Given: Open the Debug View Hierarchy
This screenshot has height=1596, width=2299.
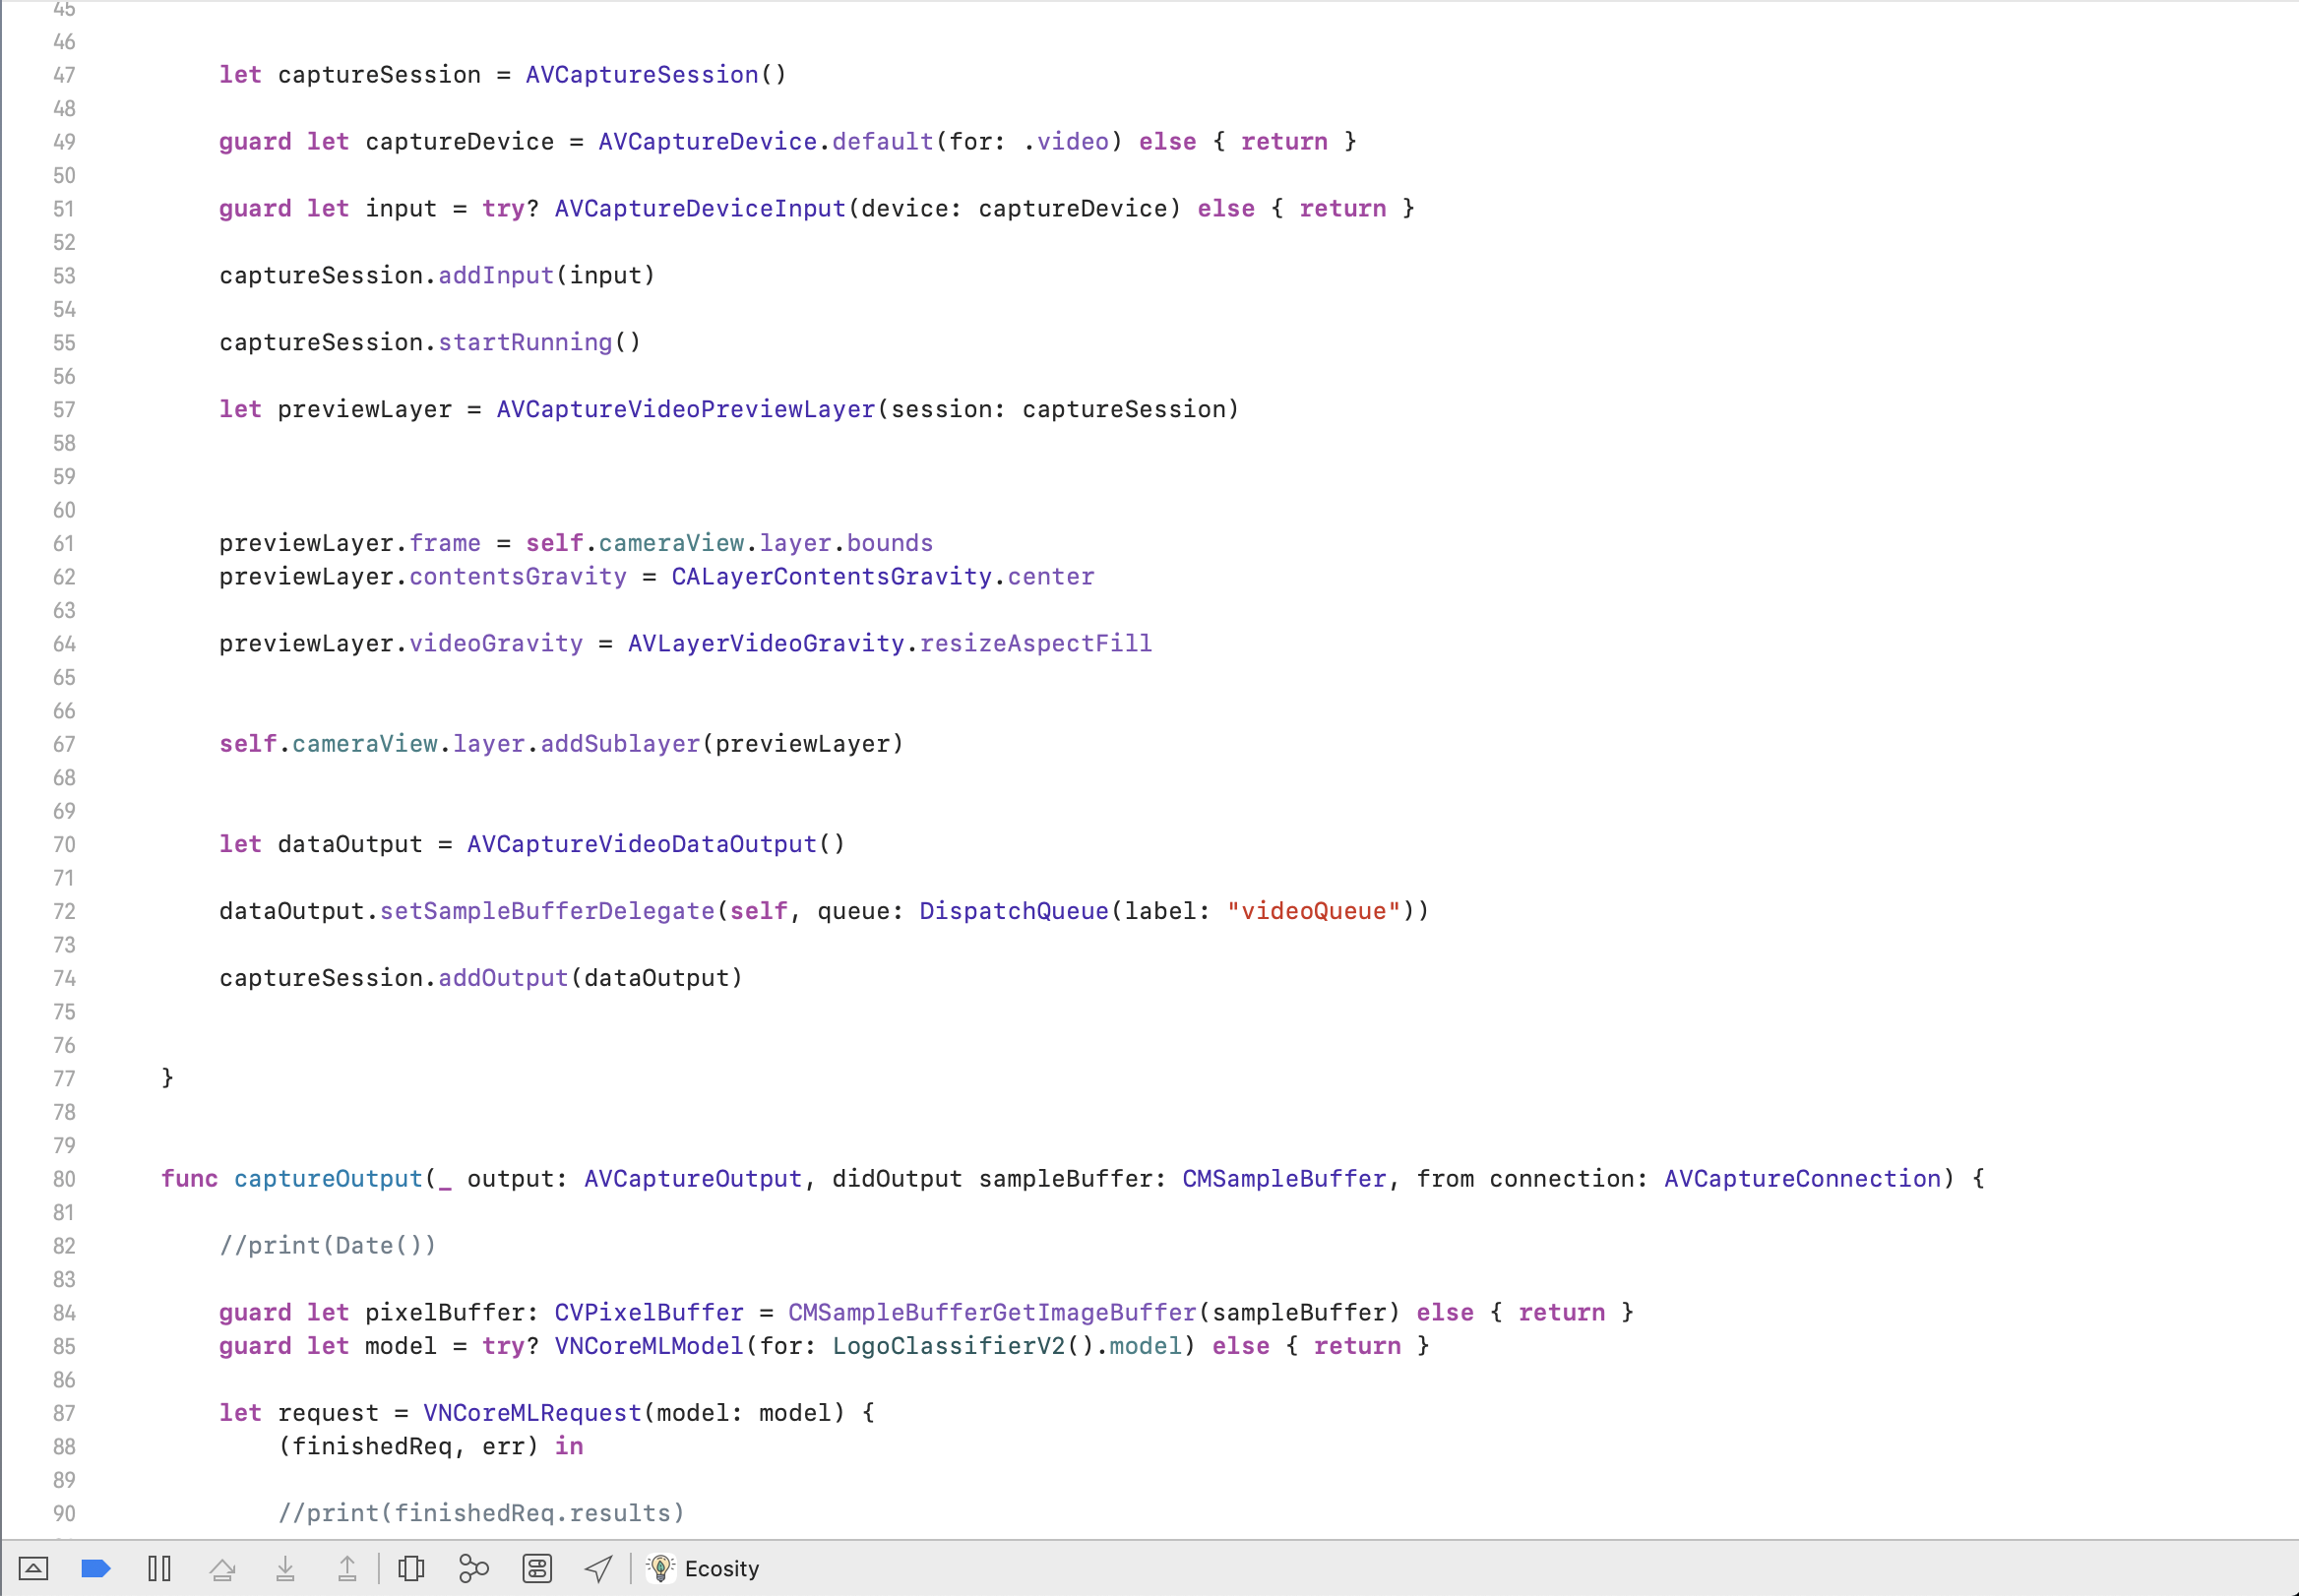Looking at the screenshot, I should 411,1568.
